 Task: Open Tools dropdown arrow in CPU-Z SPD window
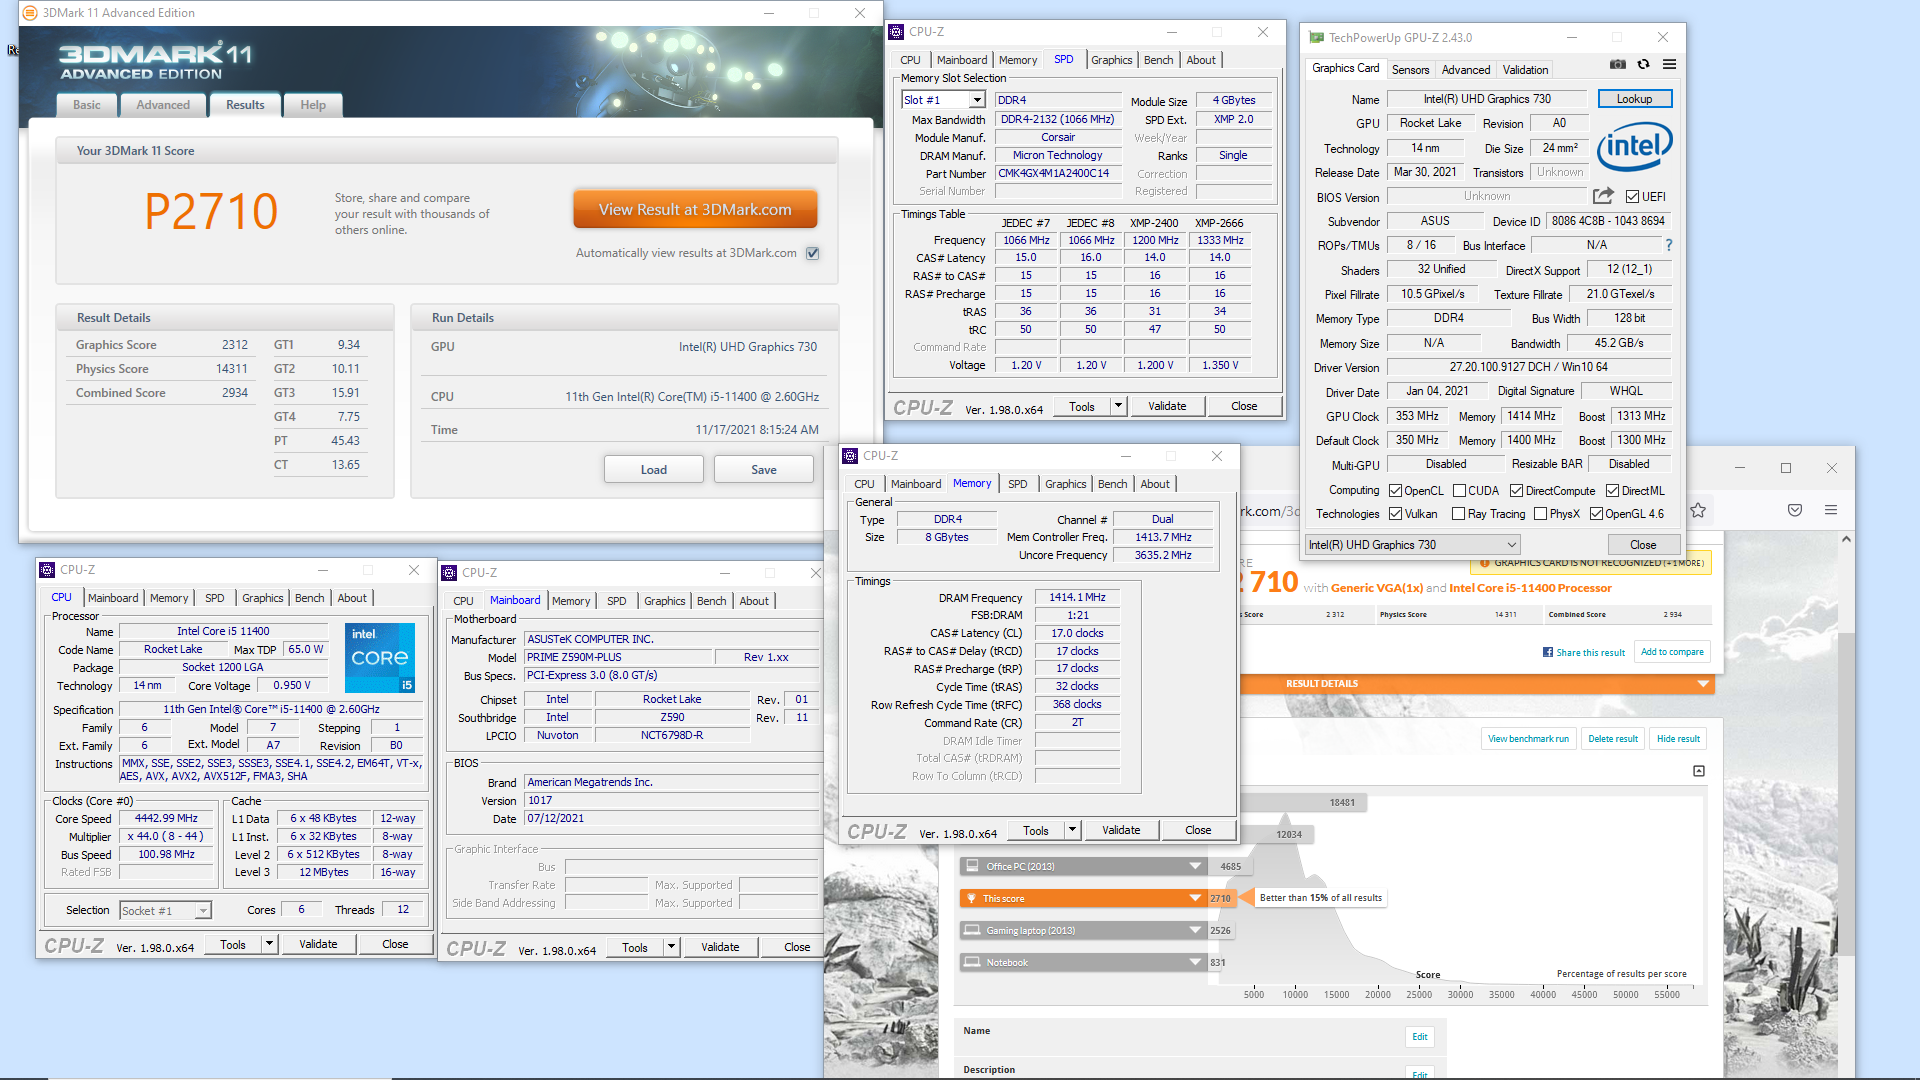[x=1118, y=406]
